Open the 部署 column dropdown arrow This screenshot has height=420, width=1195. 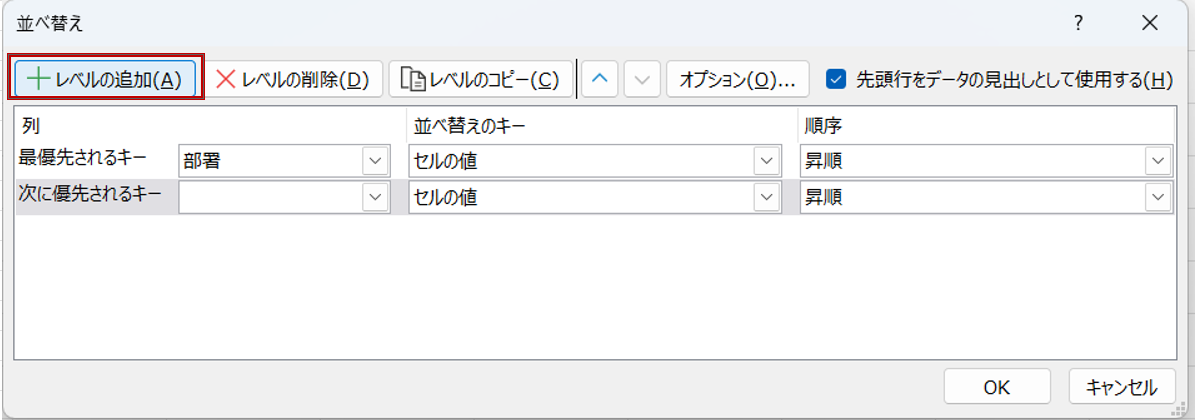click(x=376, y=161)
